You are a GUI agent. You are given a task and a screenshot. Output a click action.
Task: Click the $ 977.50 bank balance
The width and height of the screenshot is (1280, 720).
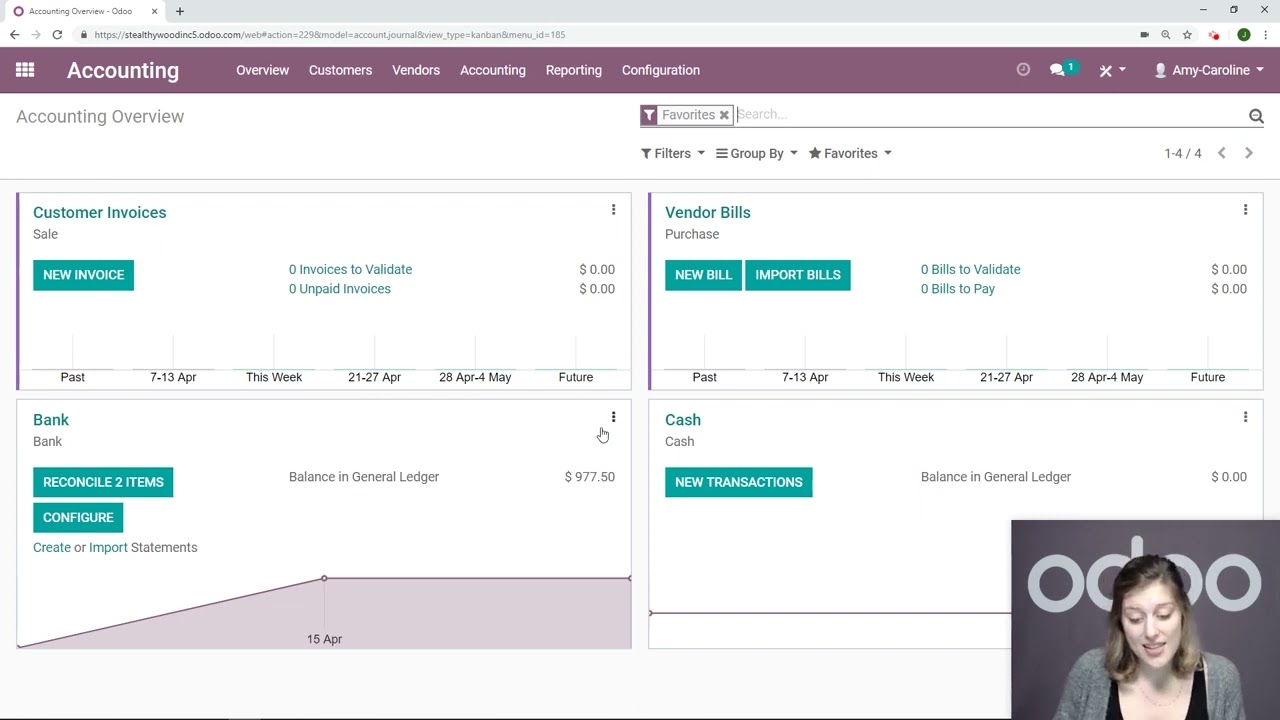pos(590,477)
